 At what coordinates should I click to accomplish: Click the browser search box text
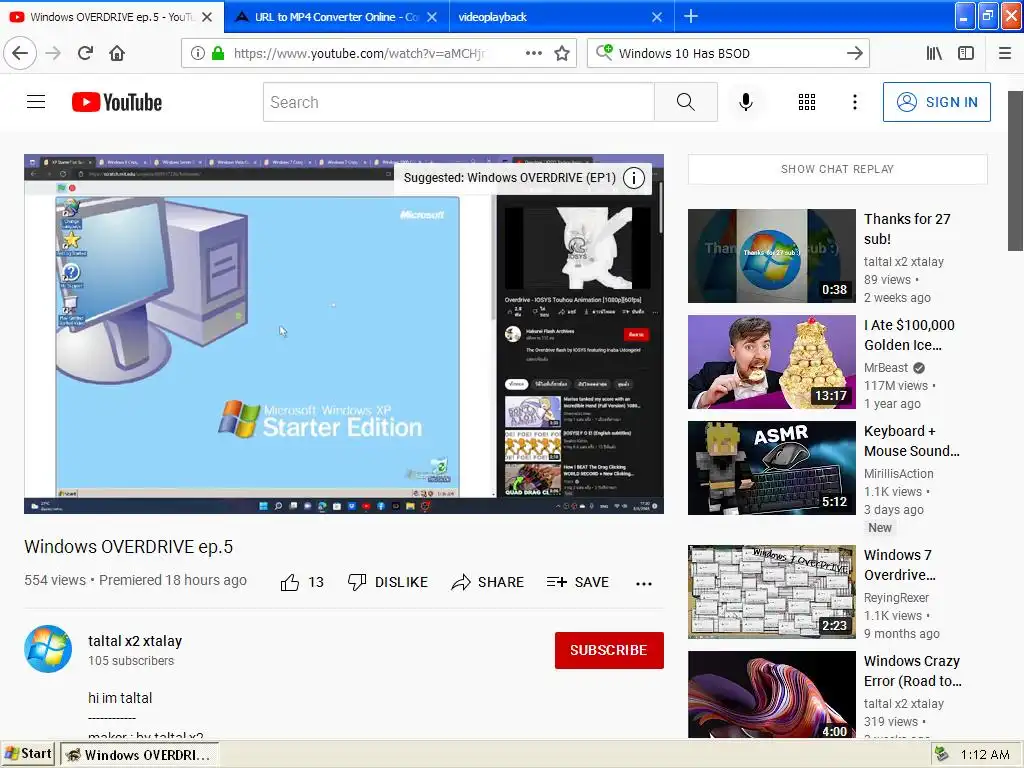coord(684,54)
